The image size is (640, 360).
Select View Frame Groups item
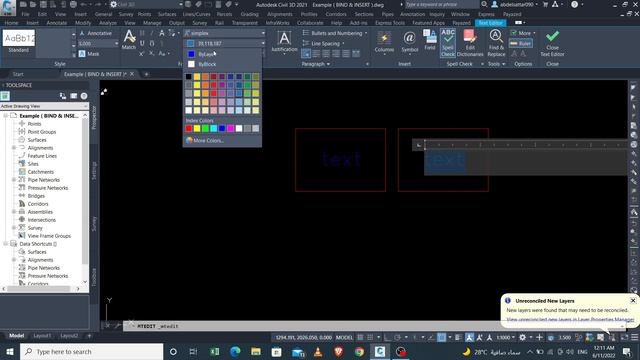coord(49,236)
